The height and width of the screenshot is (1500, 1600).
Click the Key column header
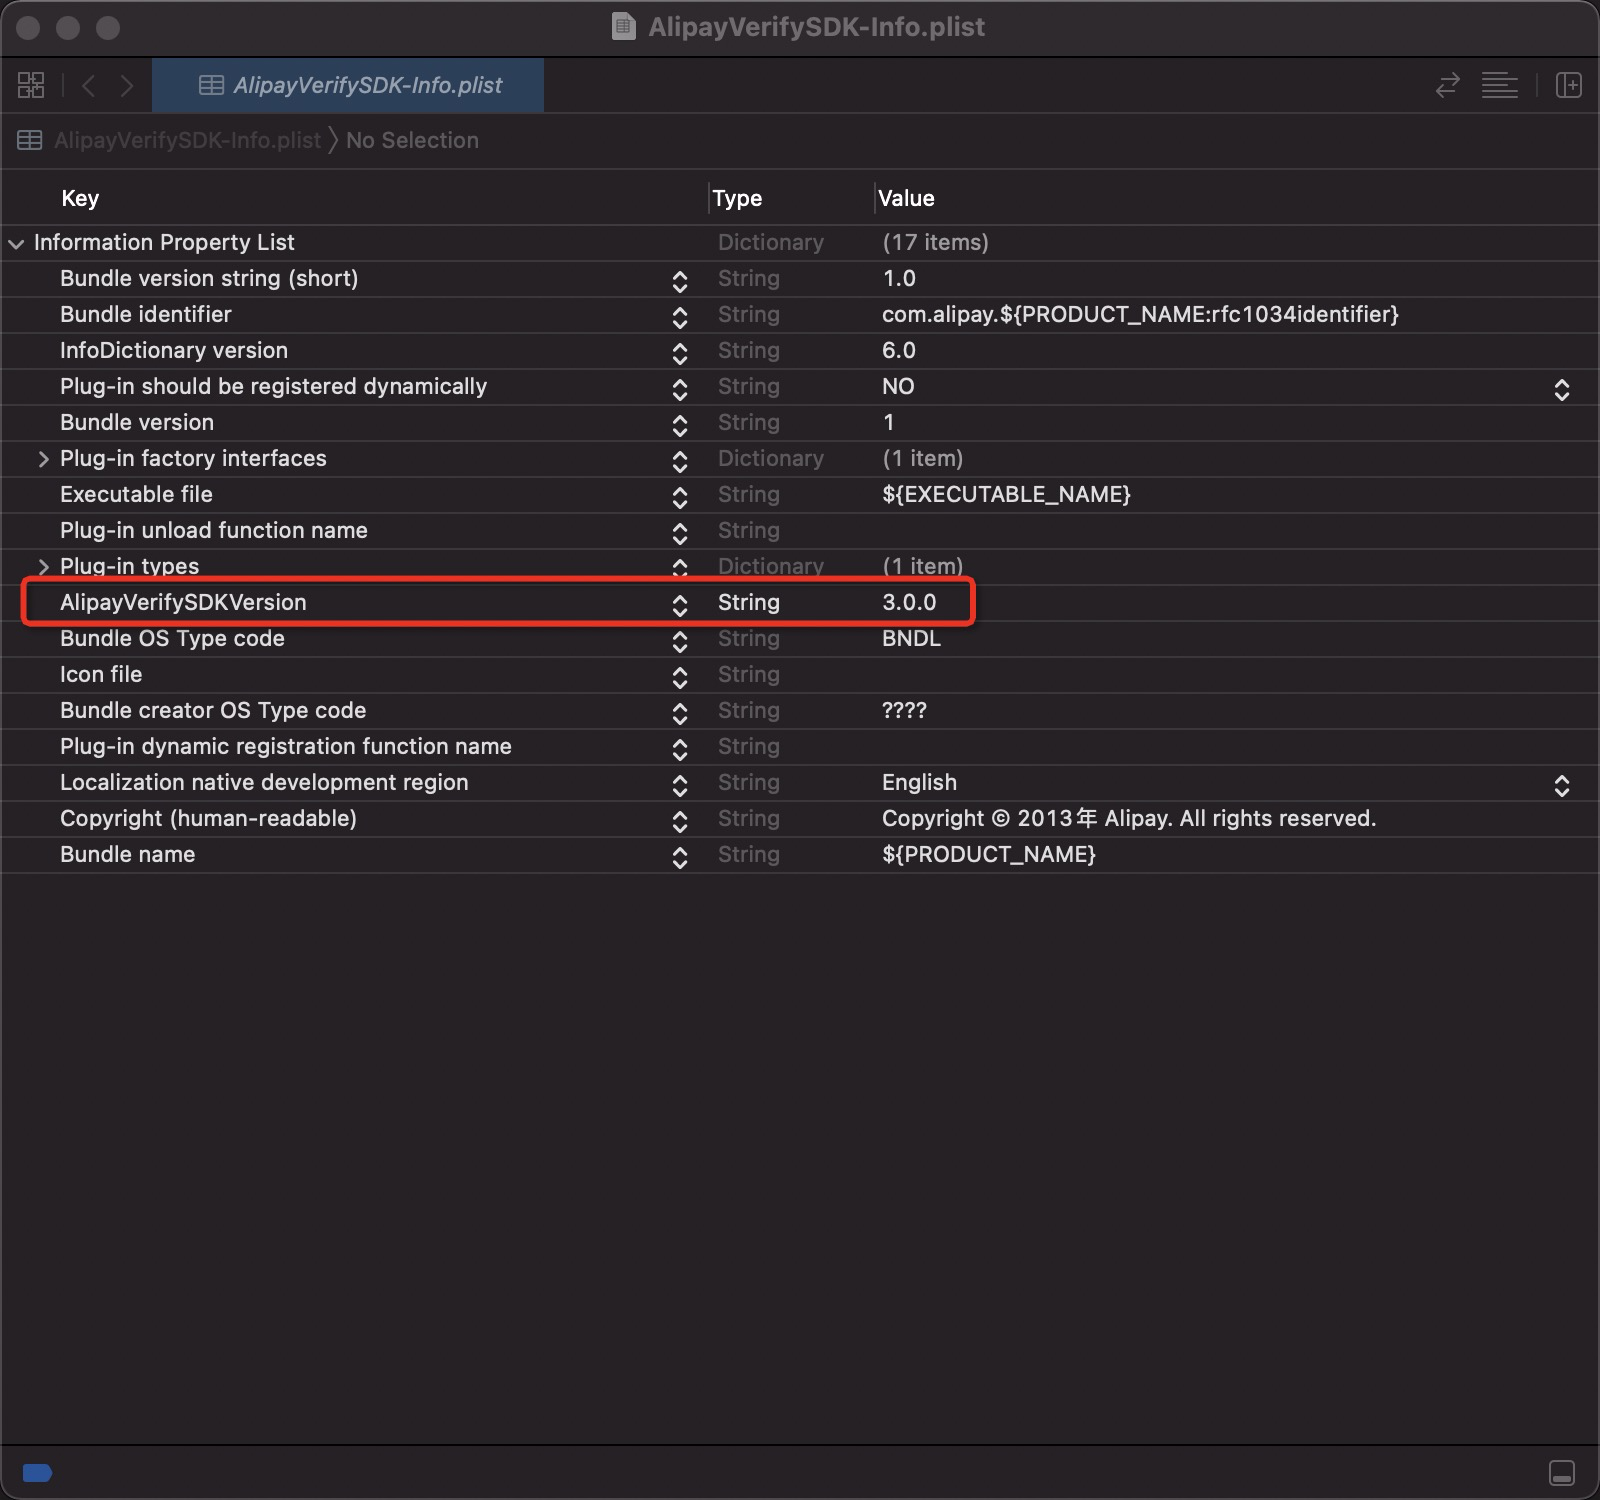pos(80,198)
